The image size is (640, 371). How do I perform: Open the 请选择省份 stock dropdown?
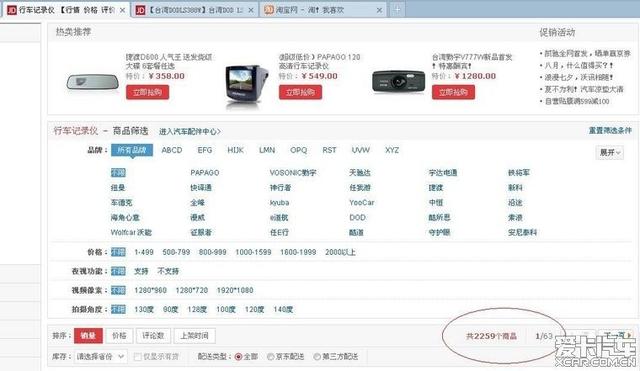pyautogui.click(x=100, y=357)
